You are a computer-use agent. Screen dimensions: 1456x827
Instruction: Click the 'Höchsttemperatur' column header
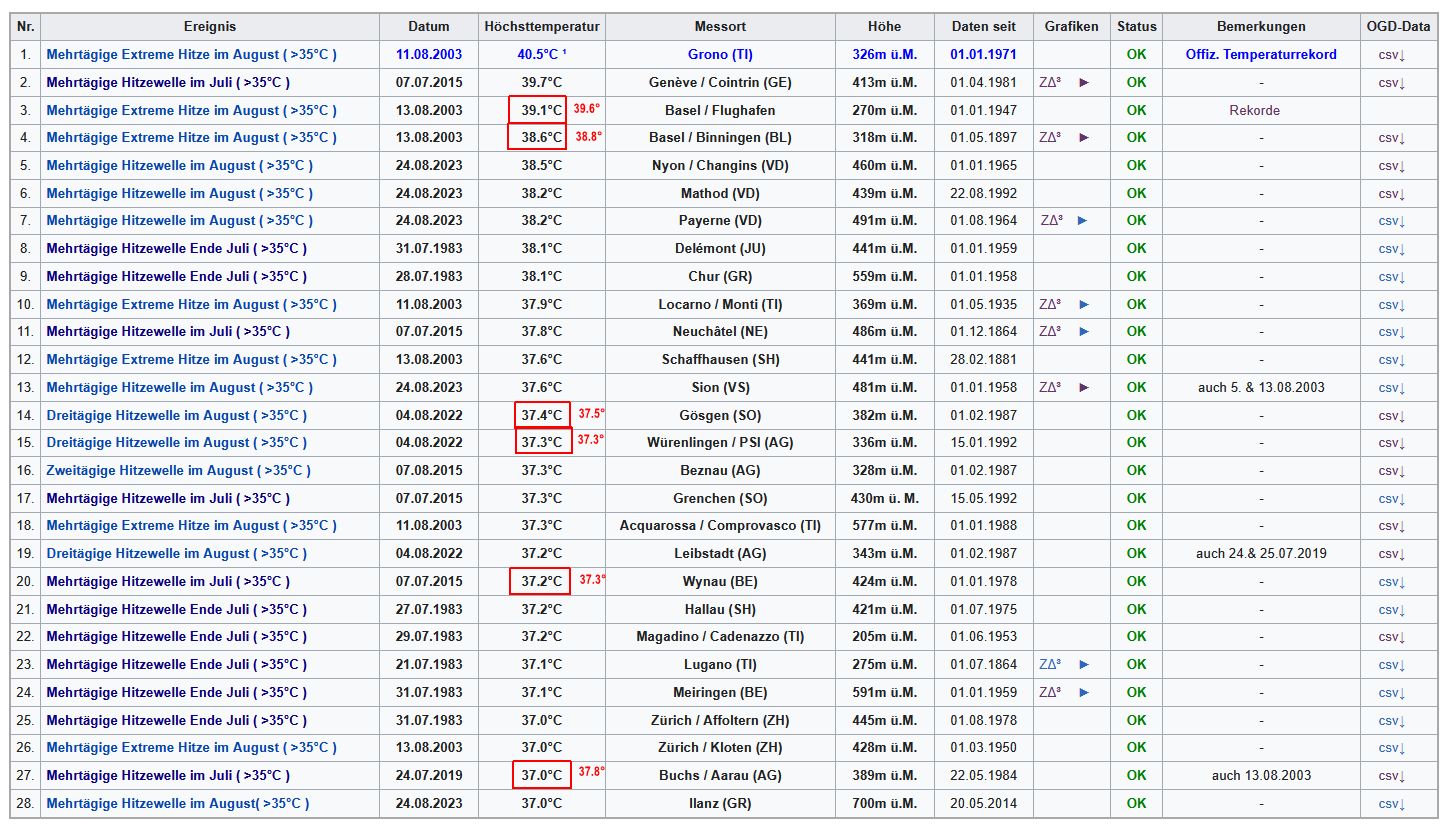point(541,26)
